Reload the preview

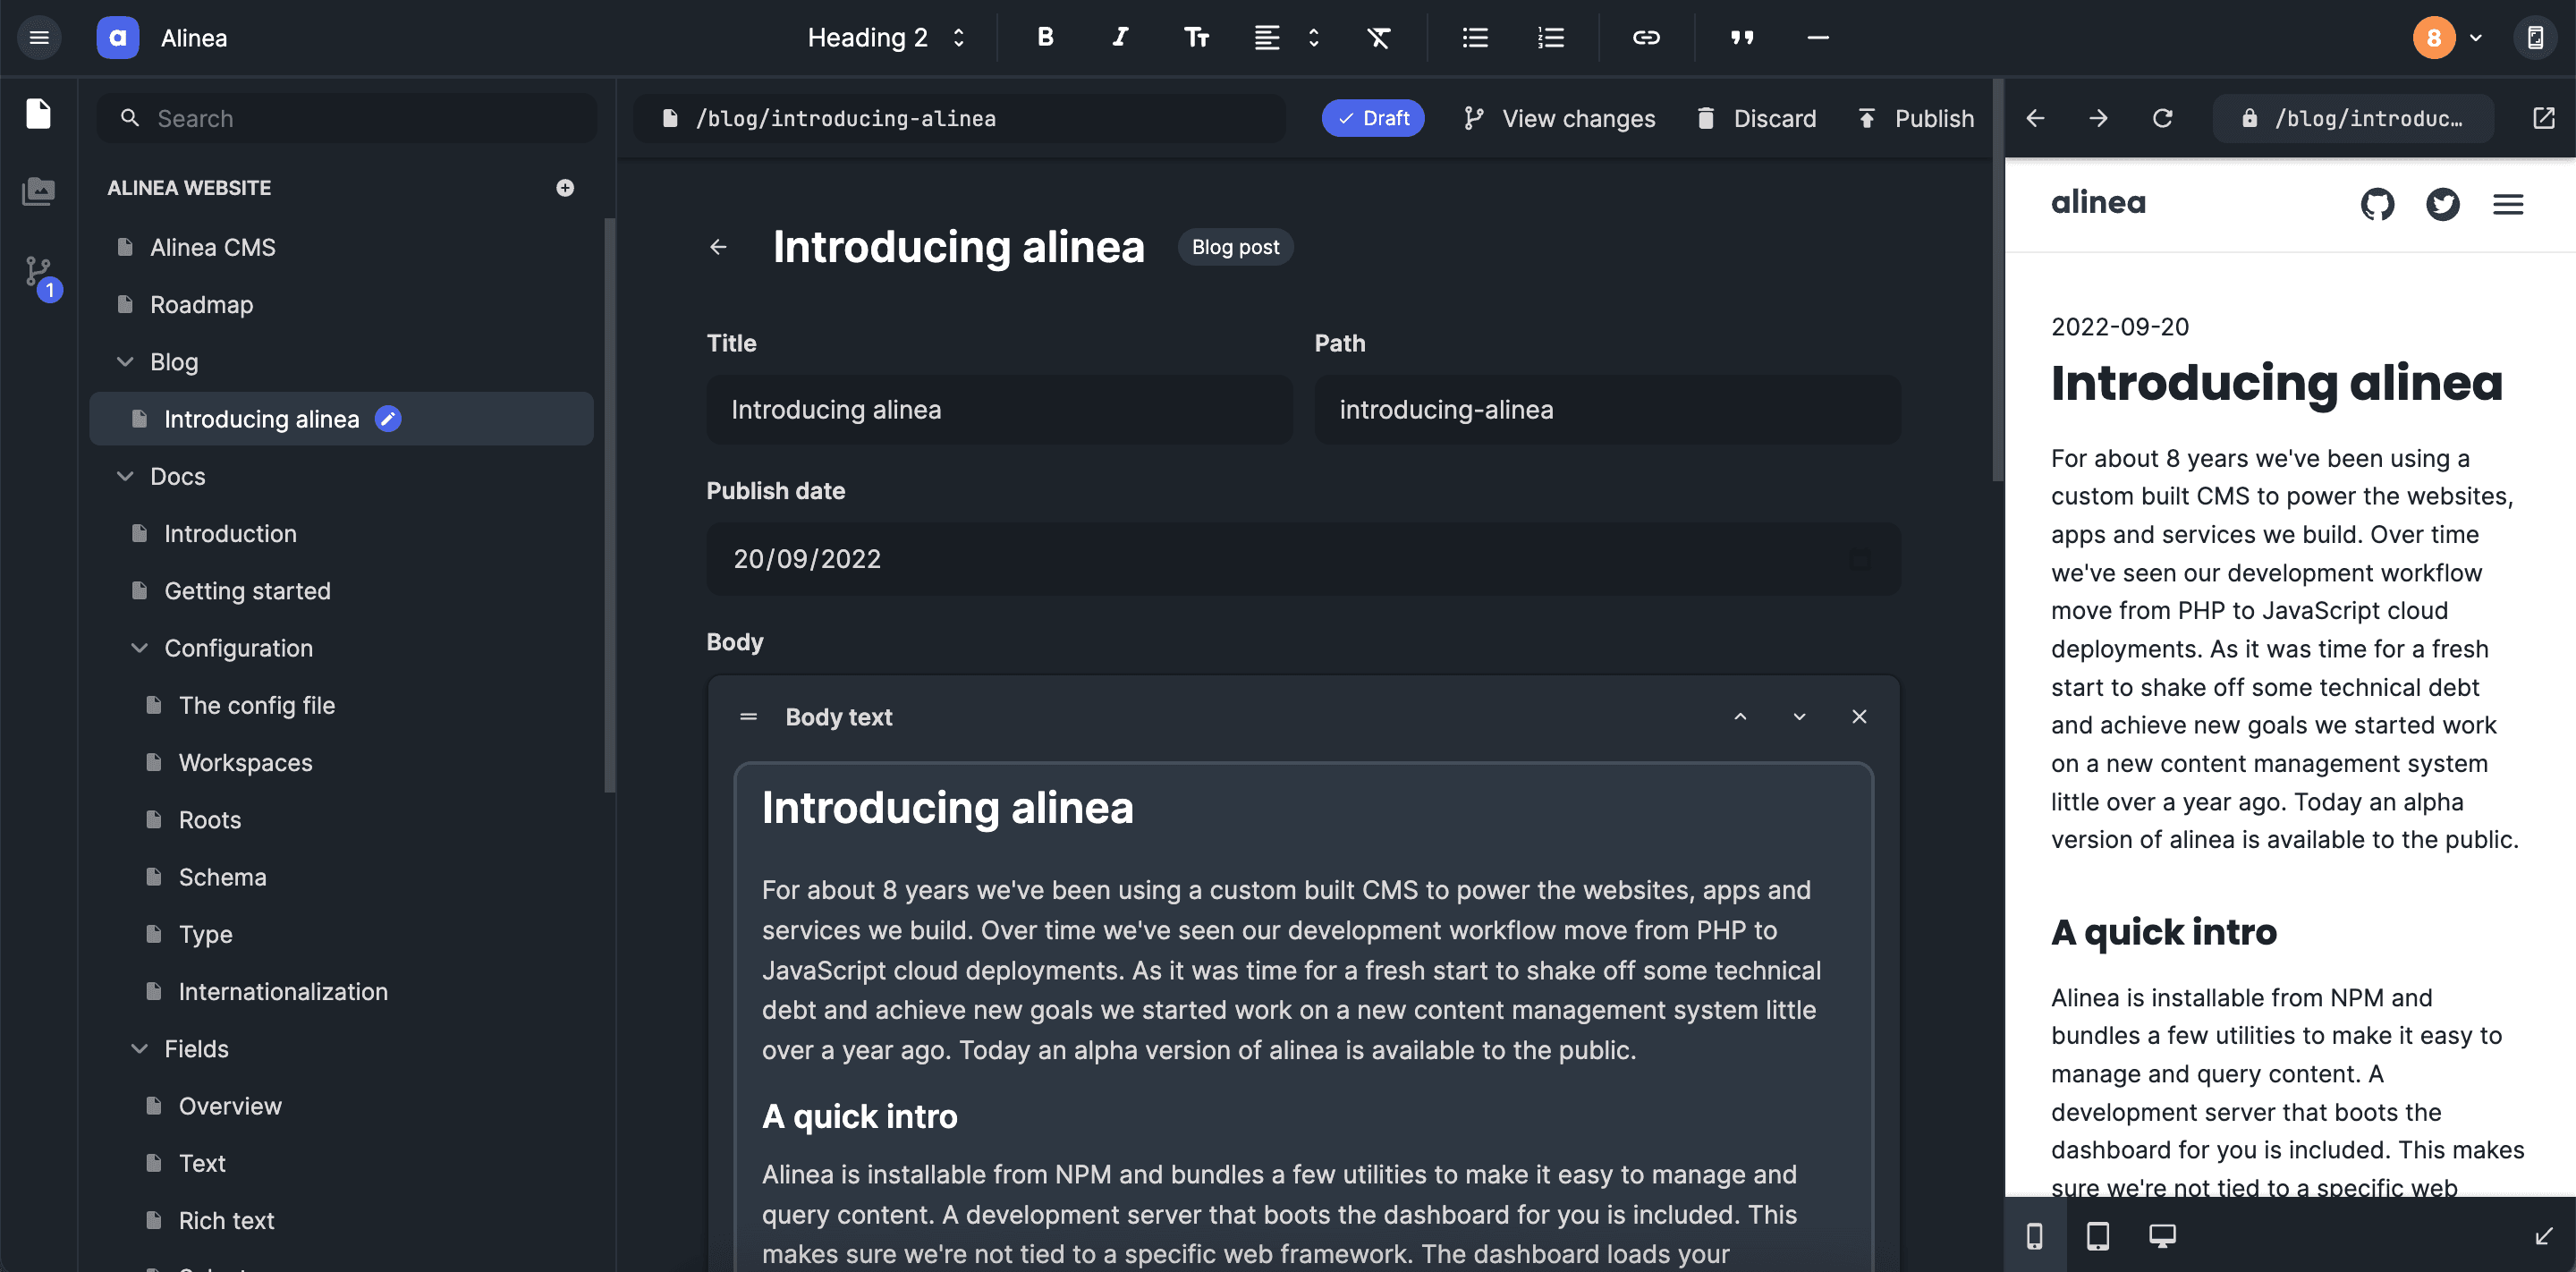[x=2162, y=118]
